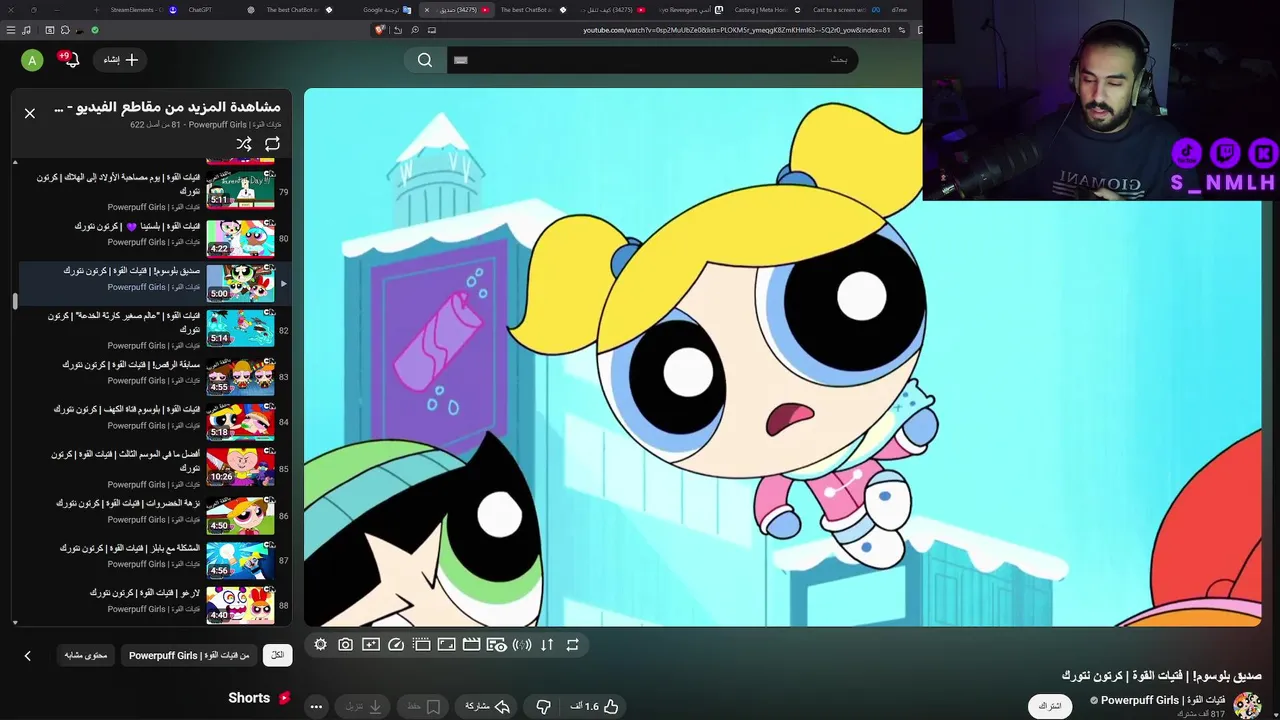Click the green check icon in browser toolbar
The width and height of the screenshot is (1280, 720).
(x=95, y=30)
